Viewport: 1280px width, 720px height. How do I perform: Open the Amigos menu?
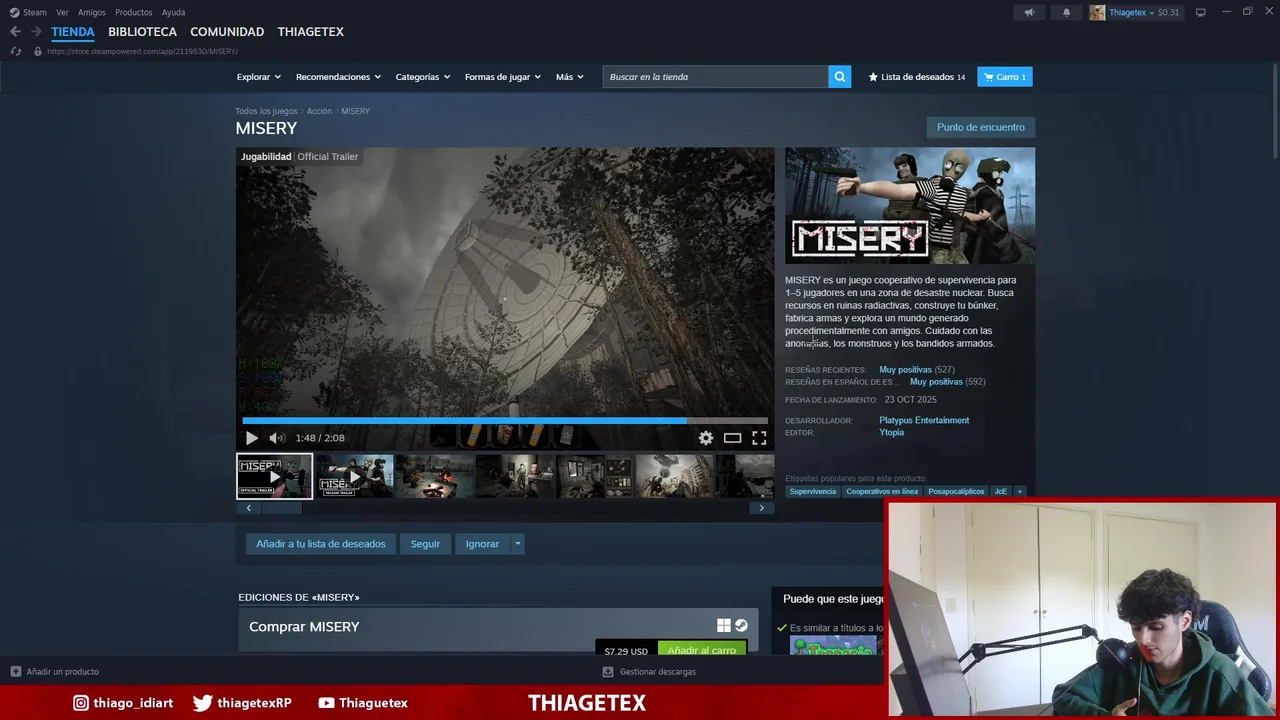click(92, 12)
